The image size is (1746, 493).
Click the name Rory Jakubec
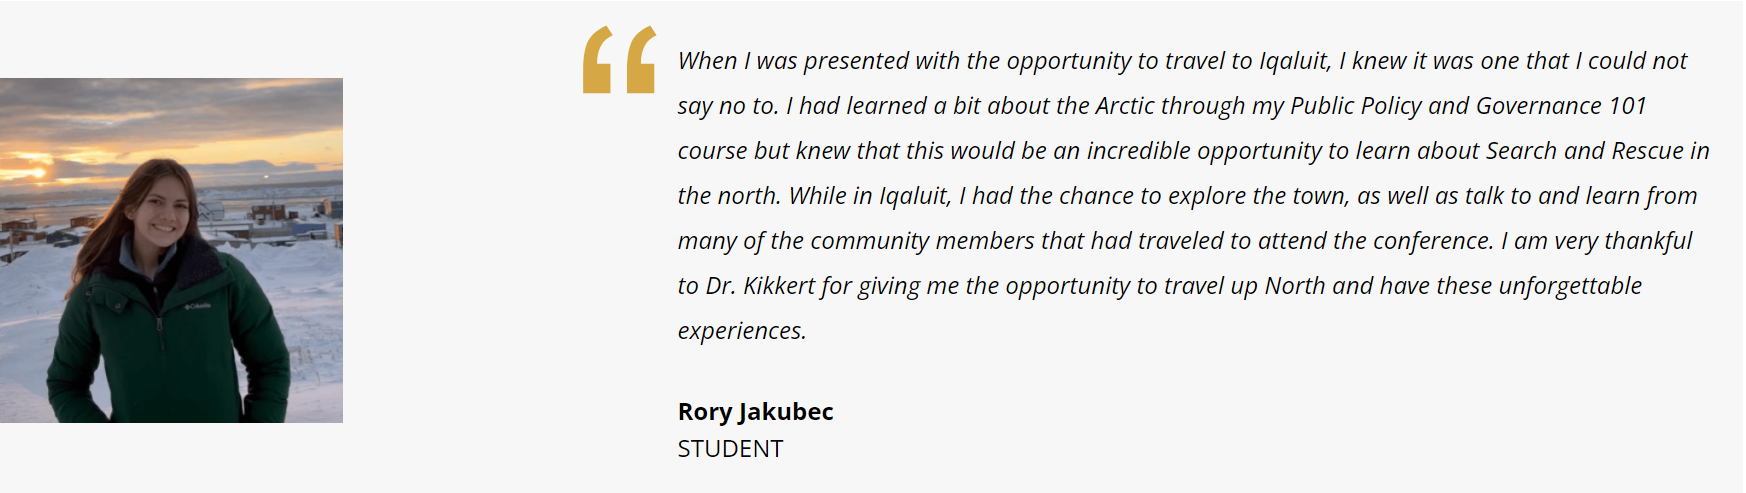(x=755, y=411)
